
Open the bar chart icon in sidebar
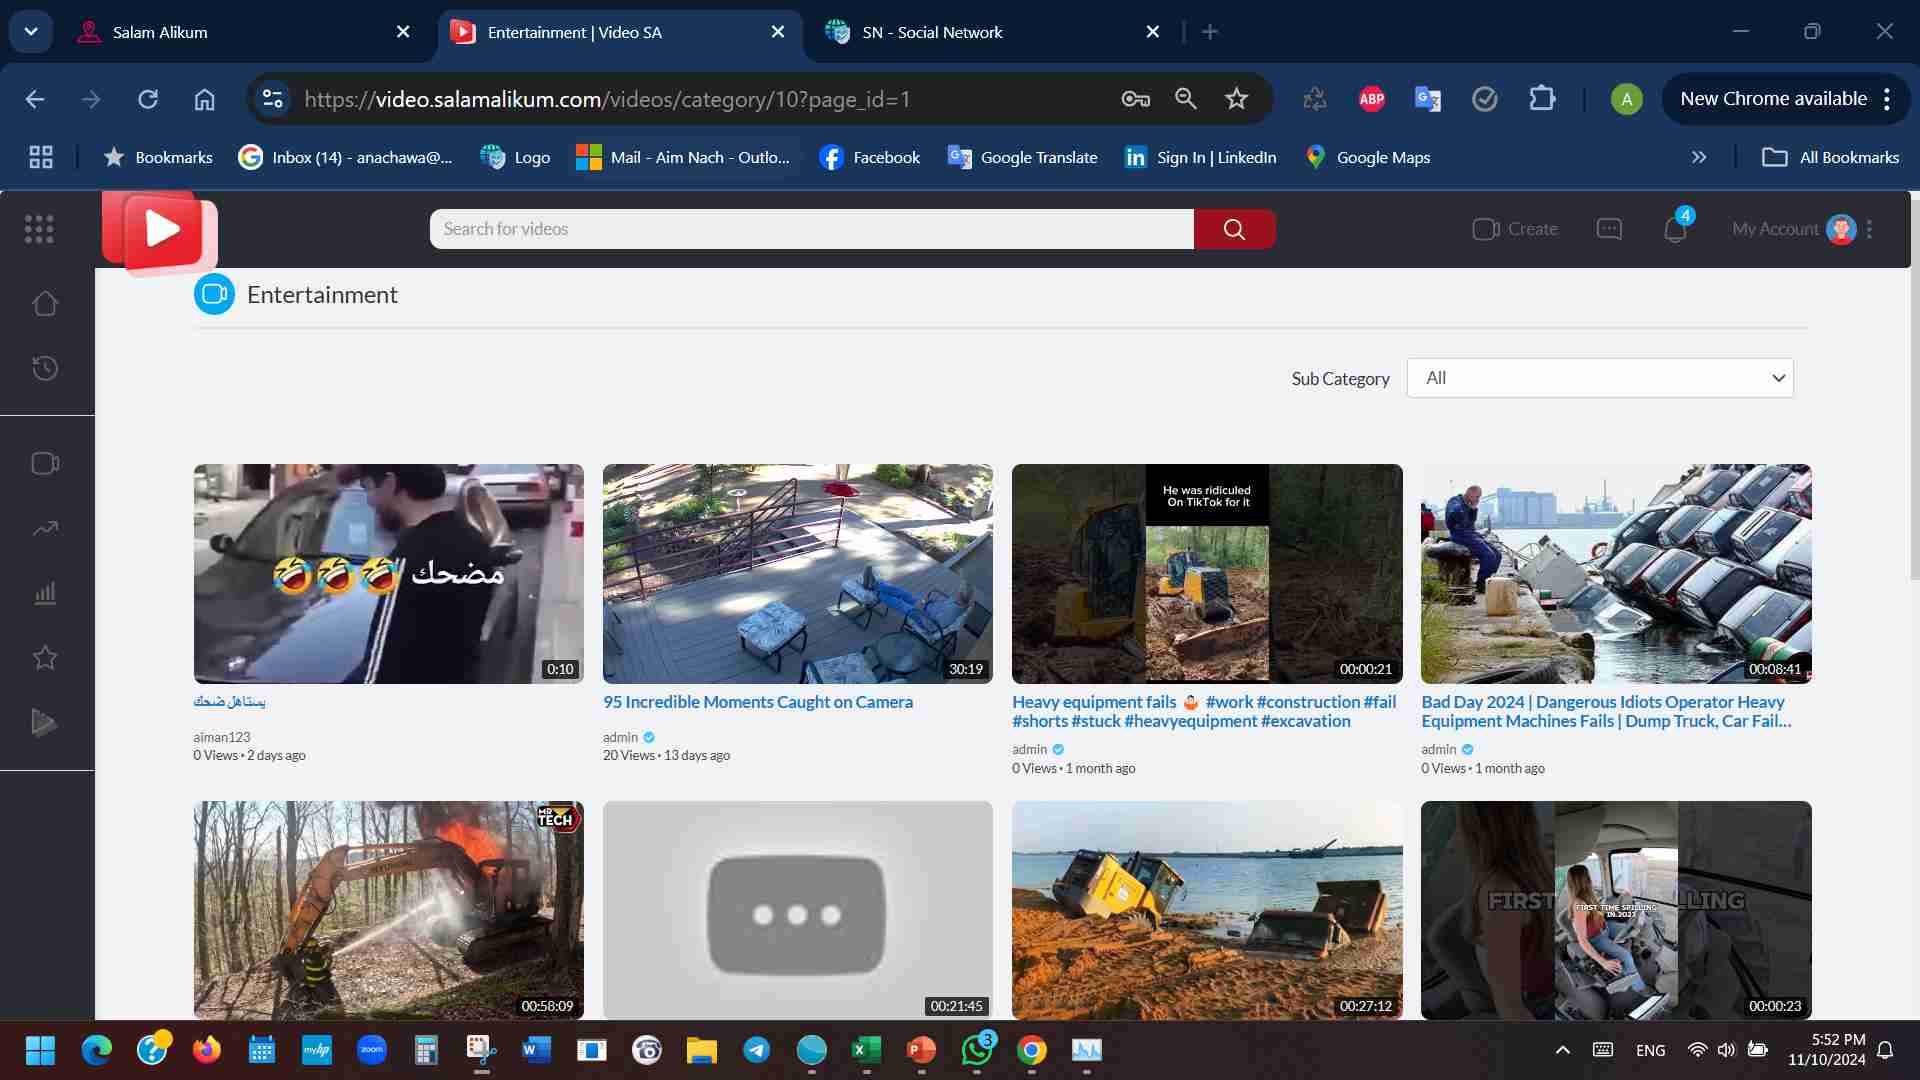click(45, 593)
